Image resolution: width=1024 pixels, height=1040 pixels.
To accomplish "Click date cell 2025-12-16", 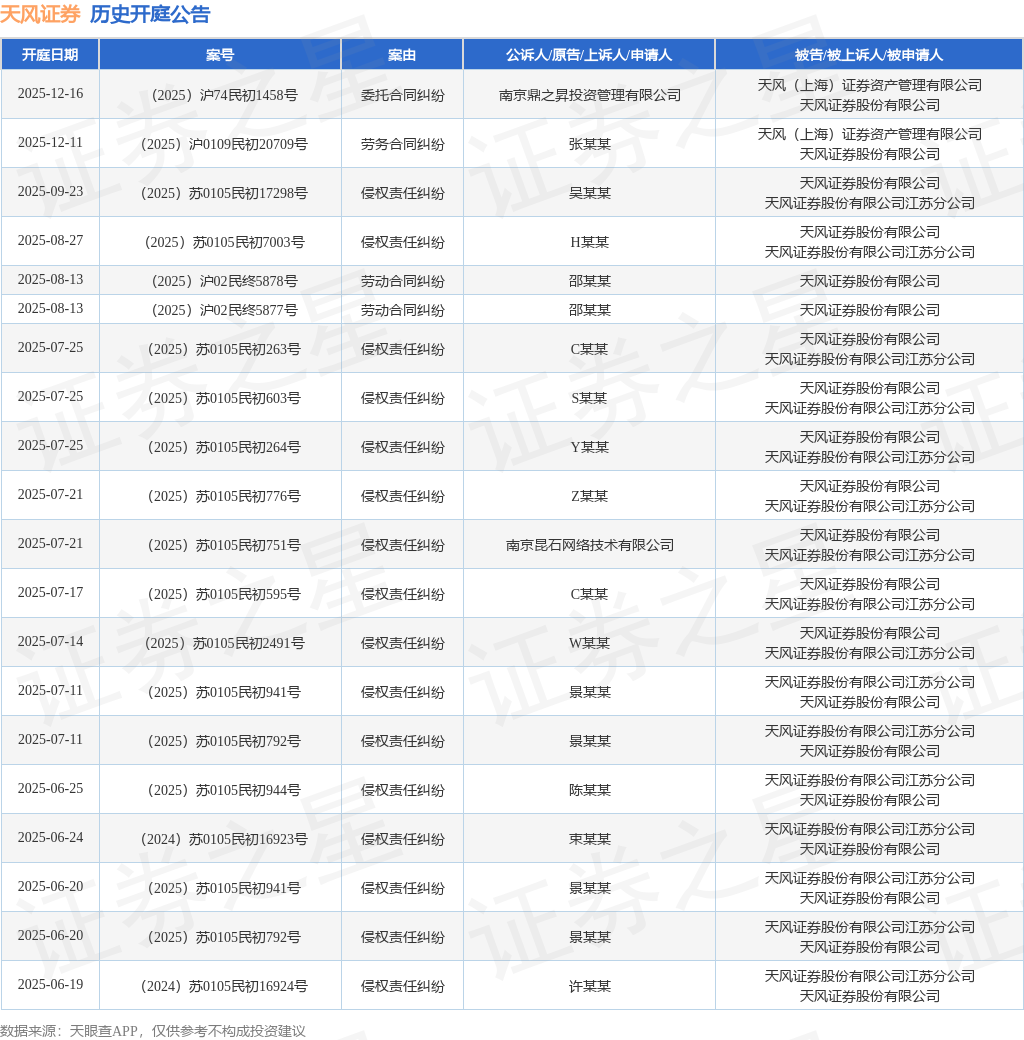I will (x=50, y=94).
